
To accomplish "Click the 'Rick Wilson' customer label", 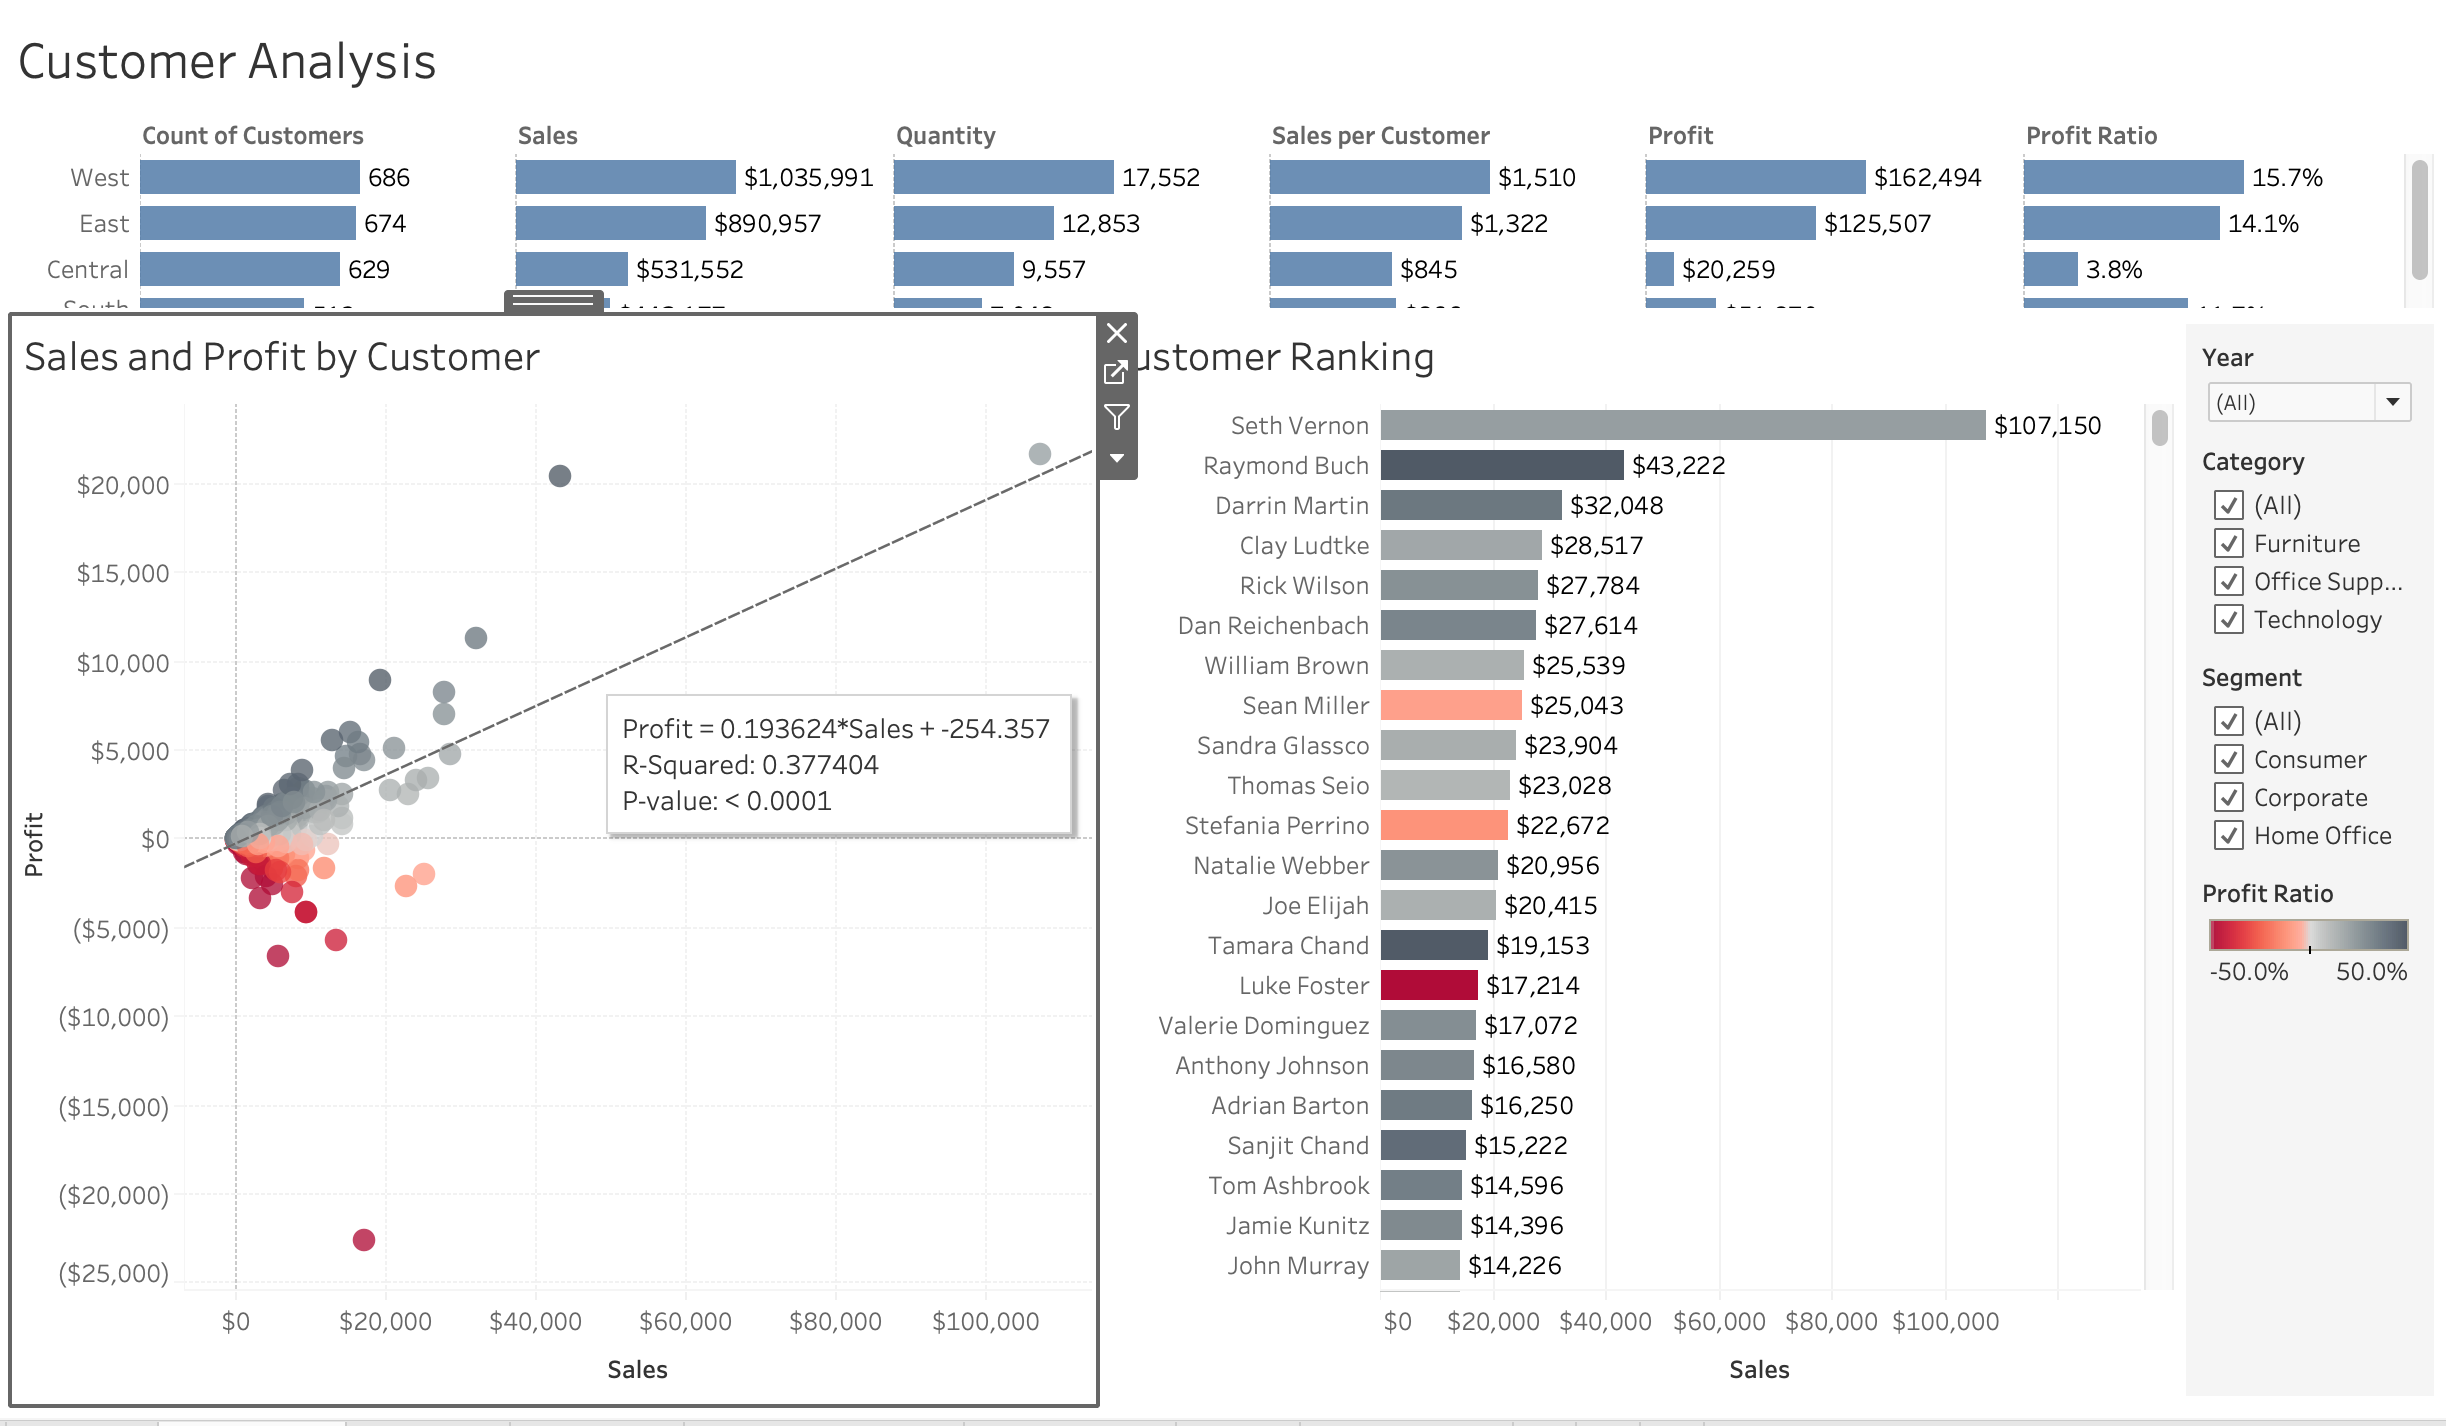I will 1304,585.
